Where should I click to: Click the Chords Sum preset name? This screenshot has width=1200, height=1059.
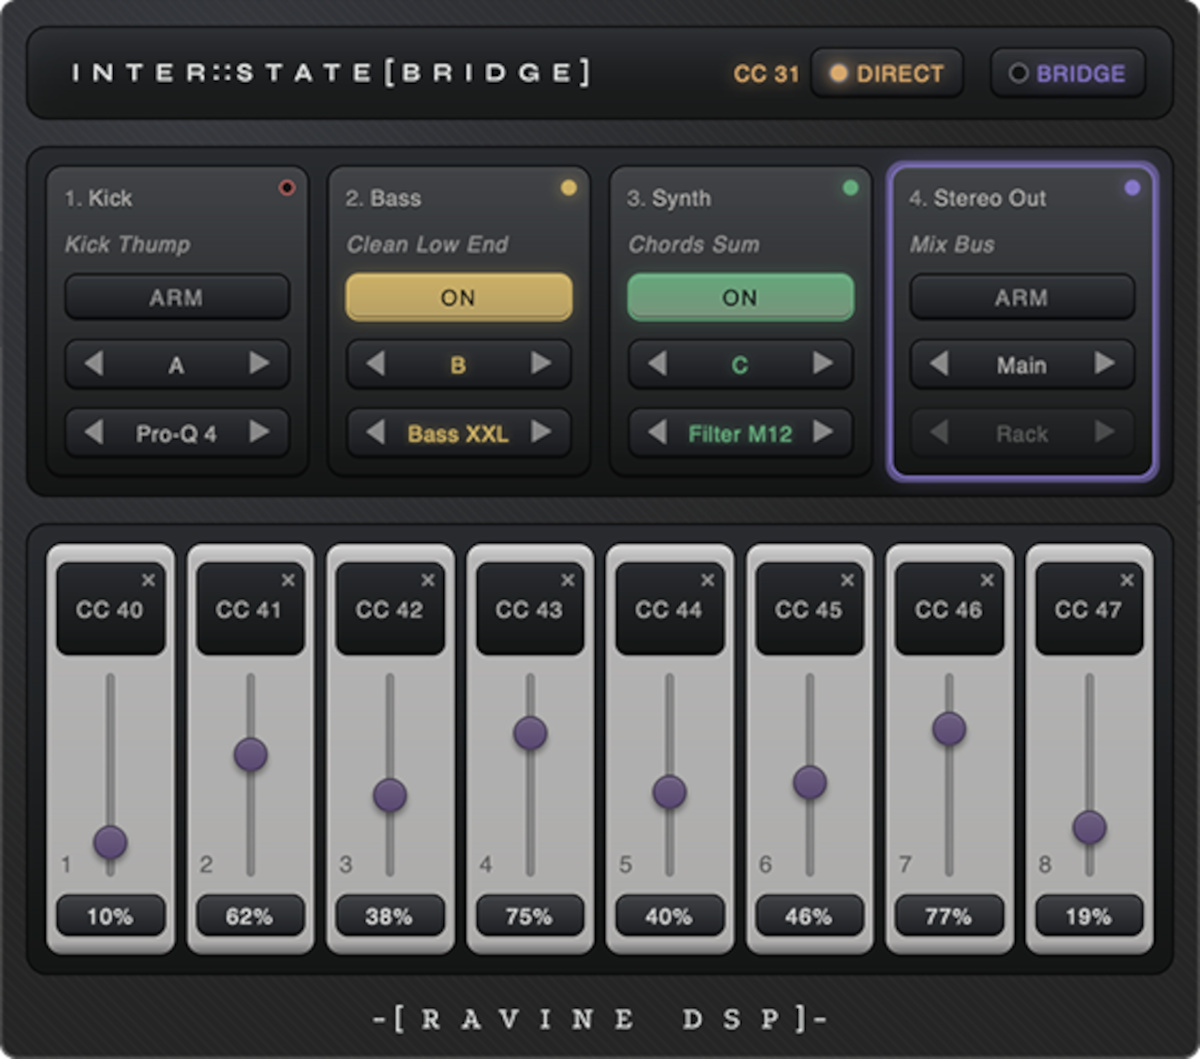pyautogui.click(x=693, y=244)
